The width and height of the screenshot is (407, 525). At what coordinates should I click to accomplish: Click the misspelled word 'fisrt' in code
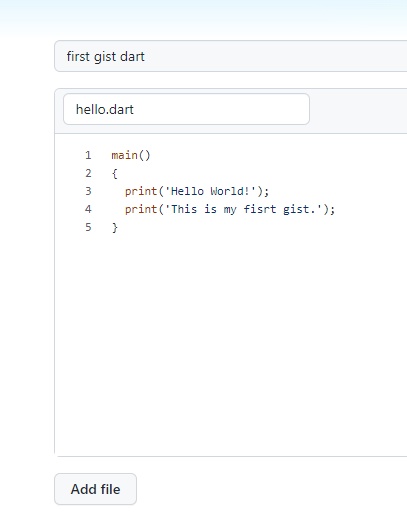tap(260, 209)
